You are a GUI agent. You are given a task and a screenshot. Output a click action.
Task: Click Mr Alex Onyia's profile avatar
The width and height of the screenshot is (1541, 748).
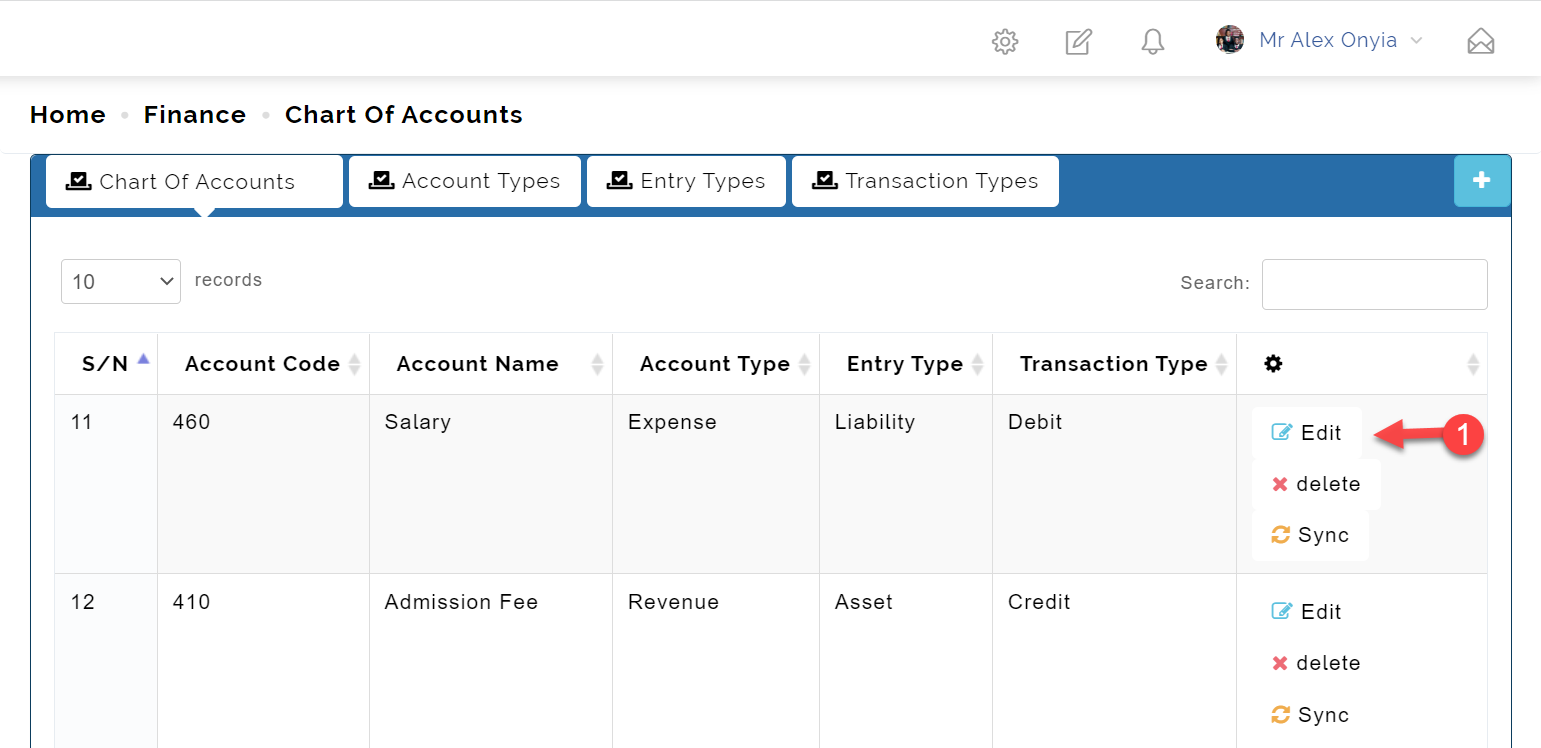(1230, 40)
